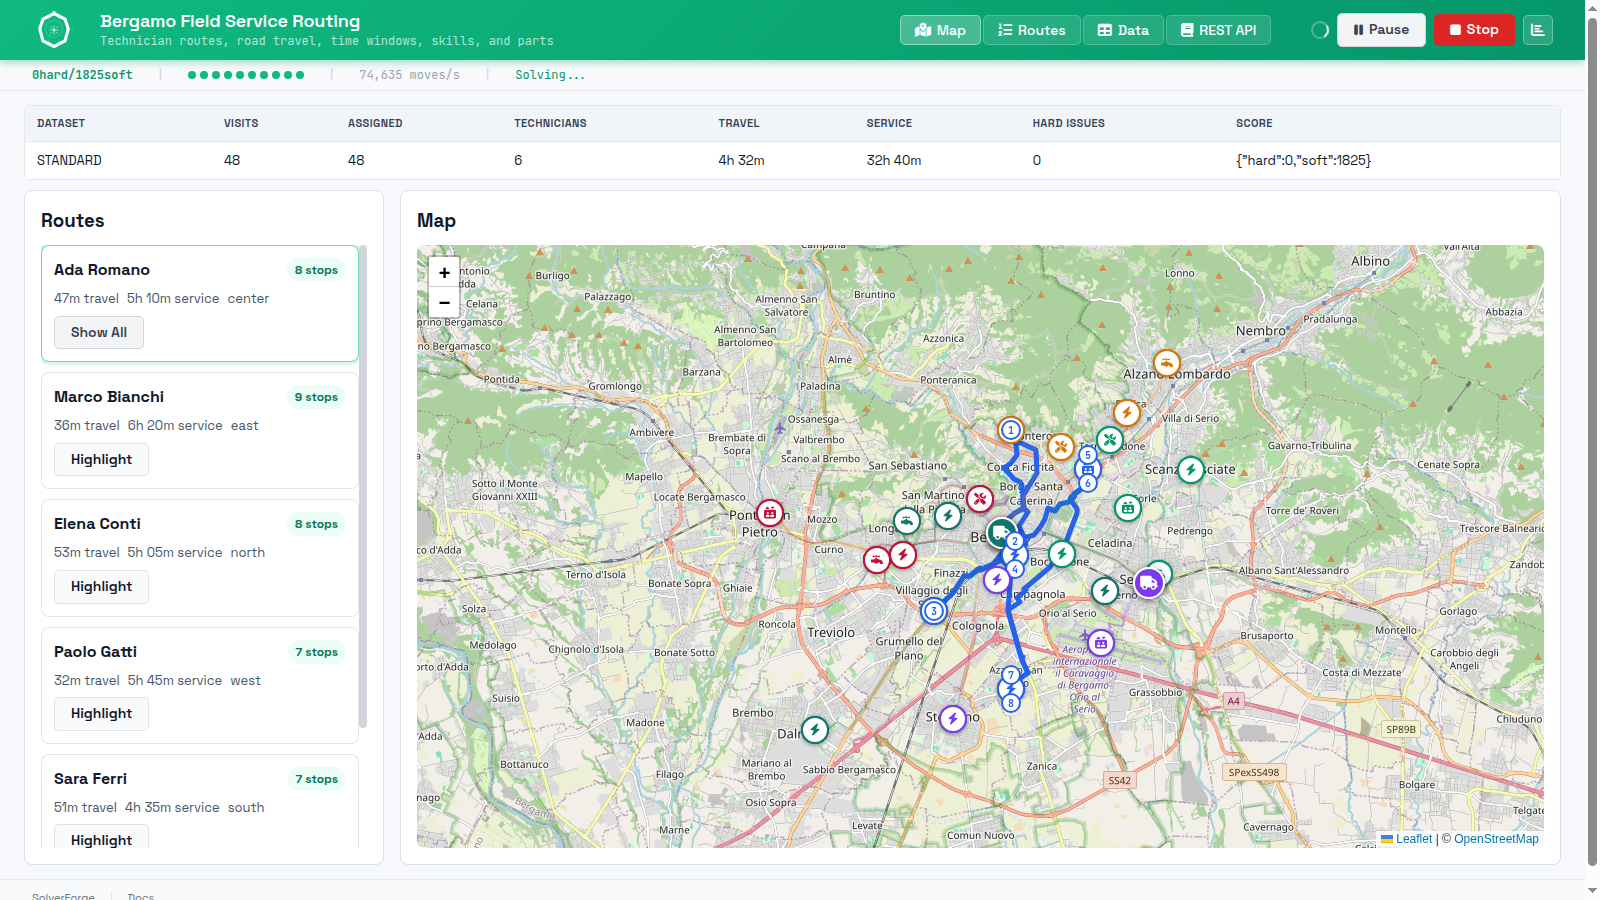Select the orange wrench tools marker

pos(1061,447)
